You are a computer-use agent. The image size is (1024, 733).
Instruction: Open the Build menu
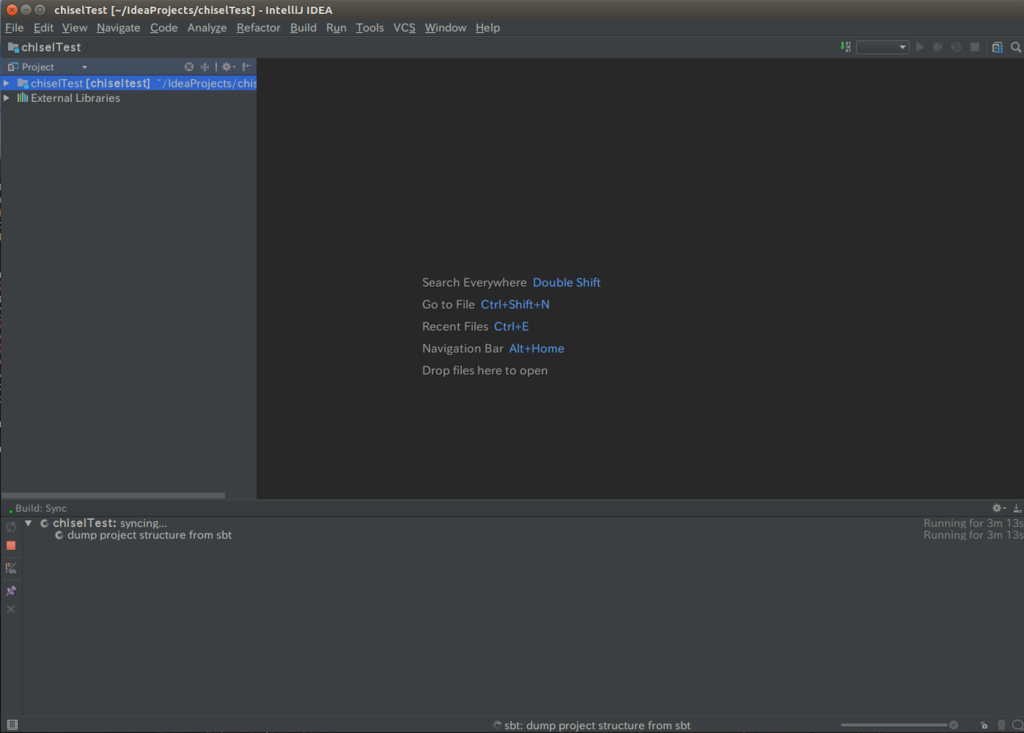(303, 27)
